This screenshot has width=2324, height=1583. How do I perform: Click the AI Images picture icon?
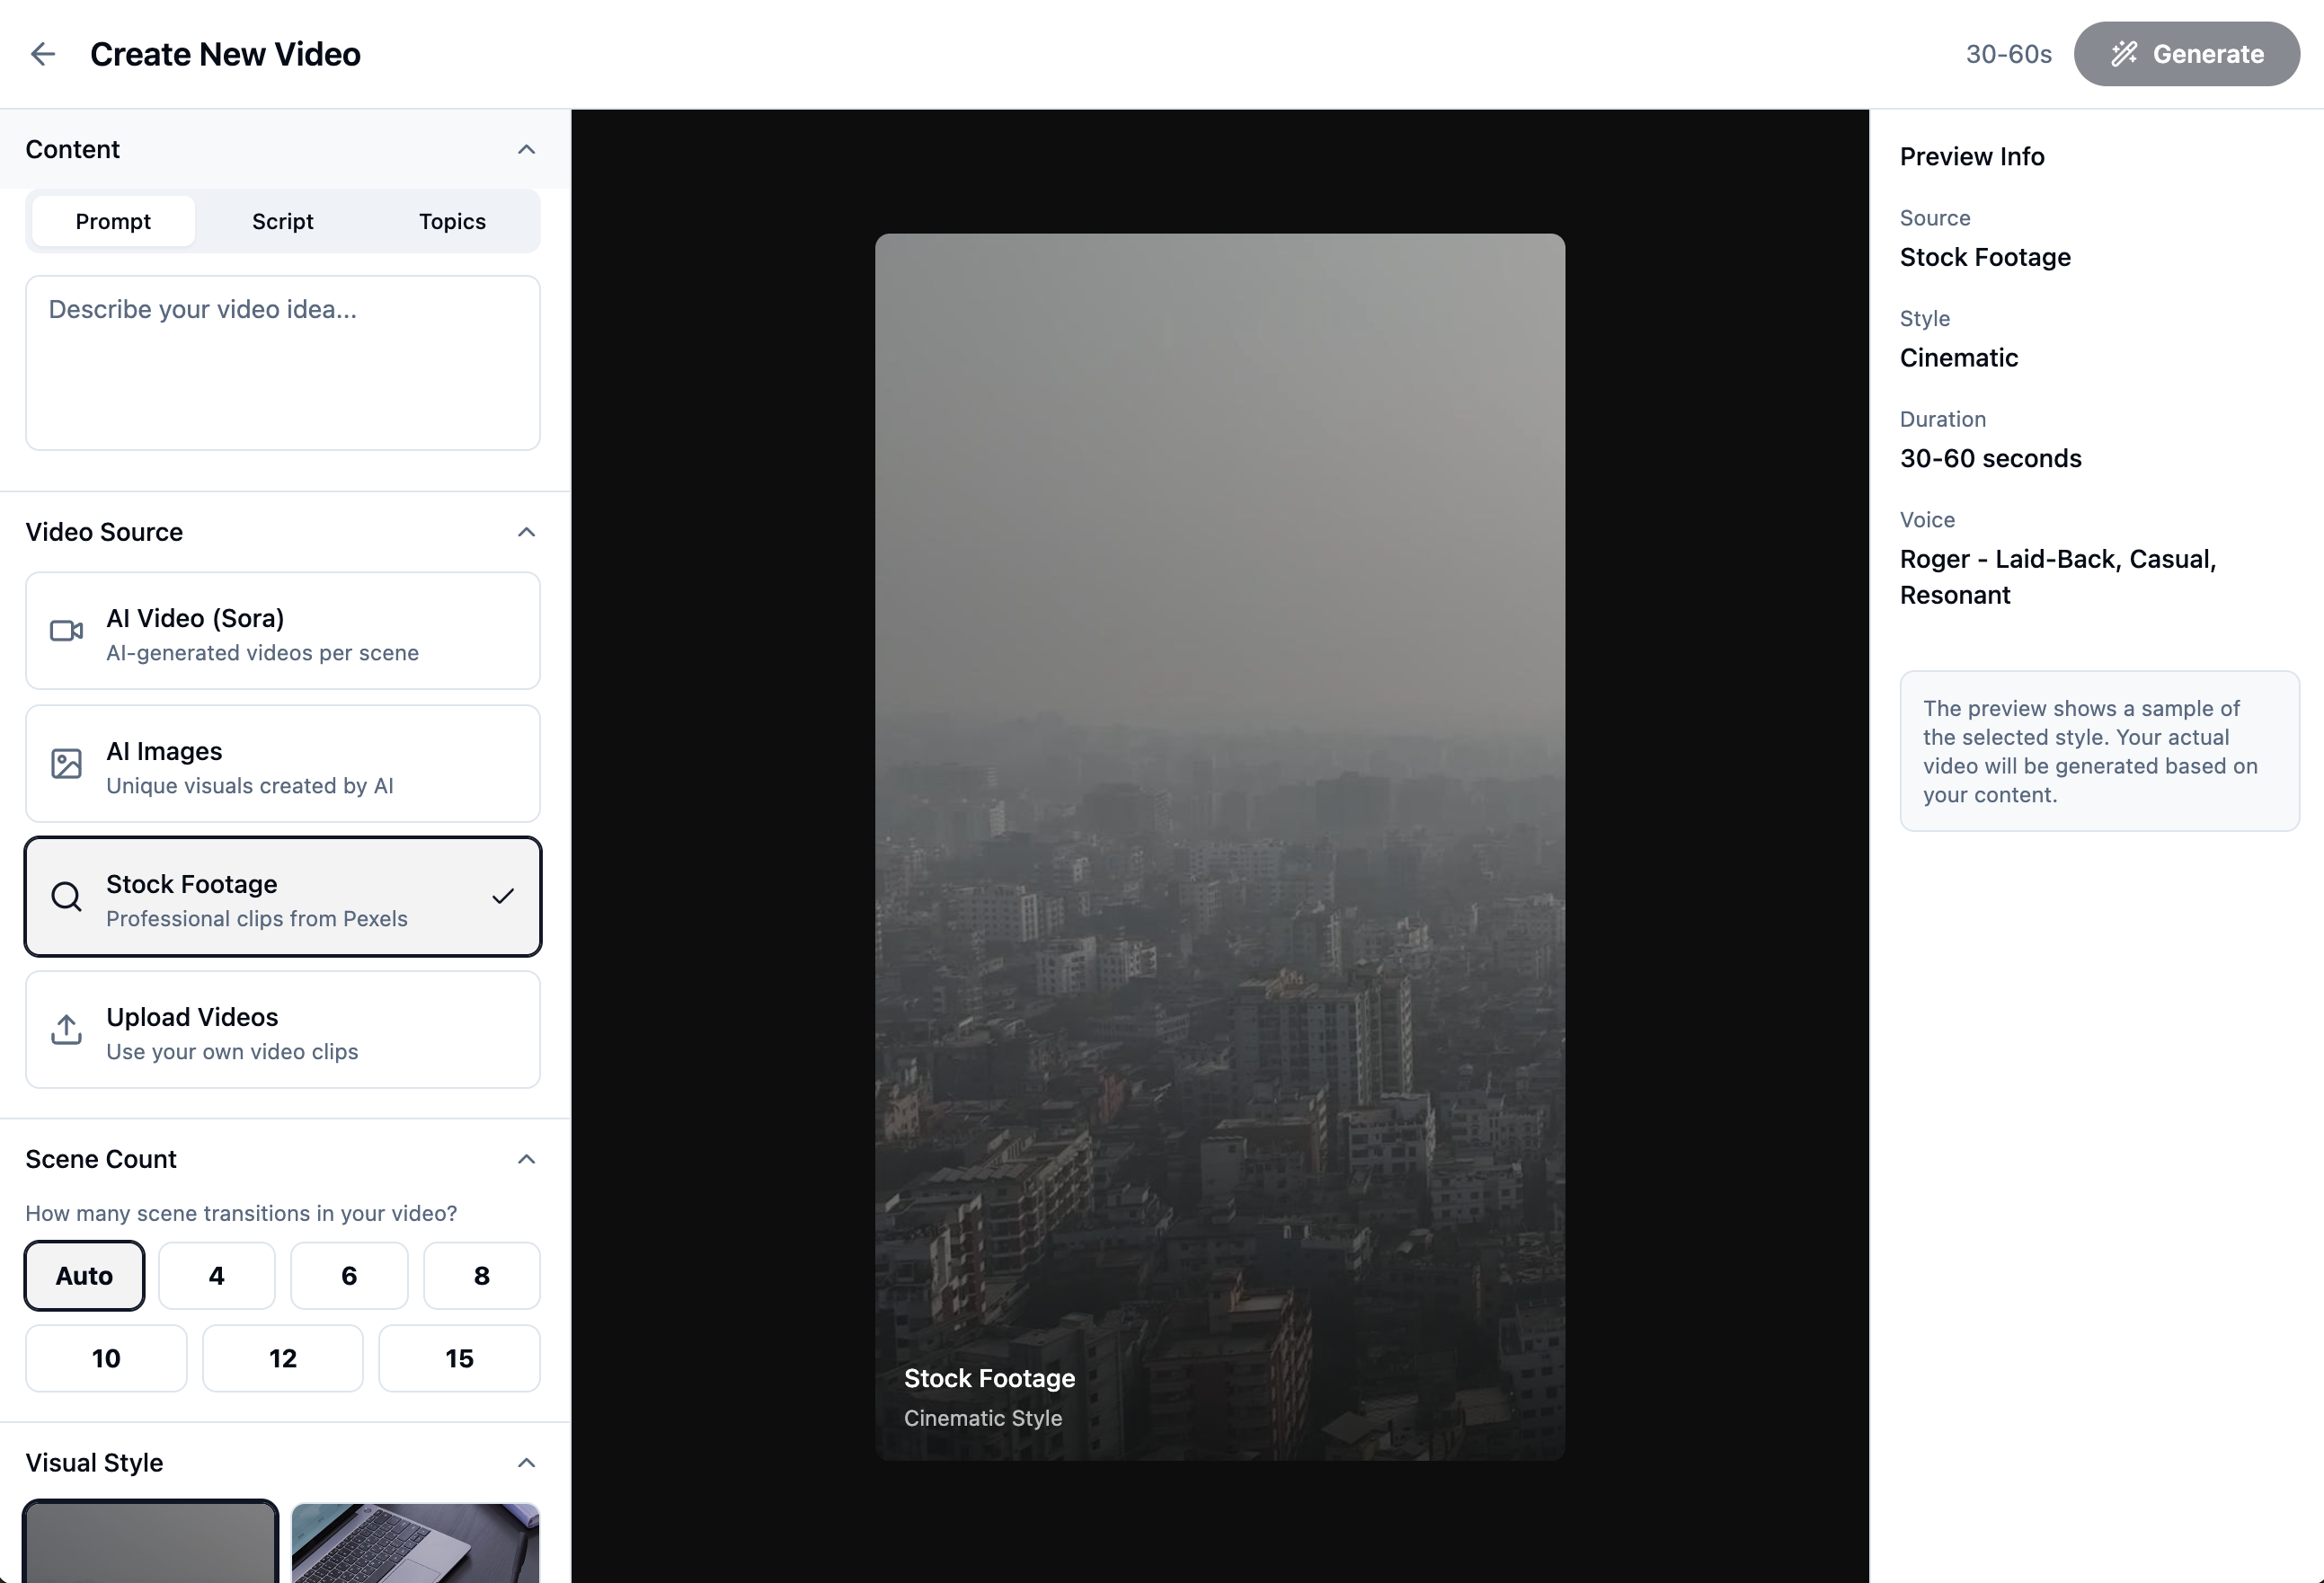(x=66, y=764)
